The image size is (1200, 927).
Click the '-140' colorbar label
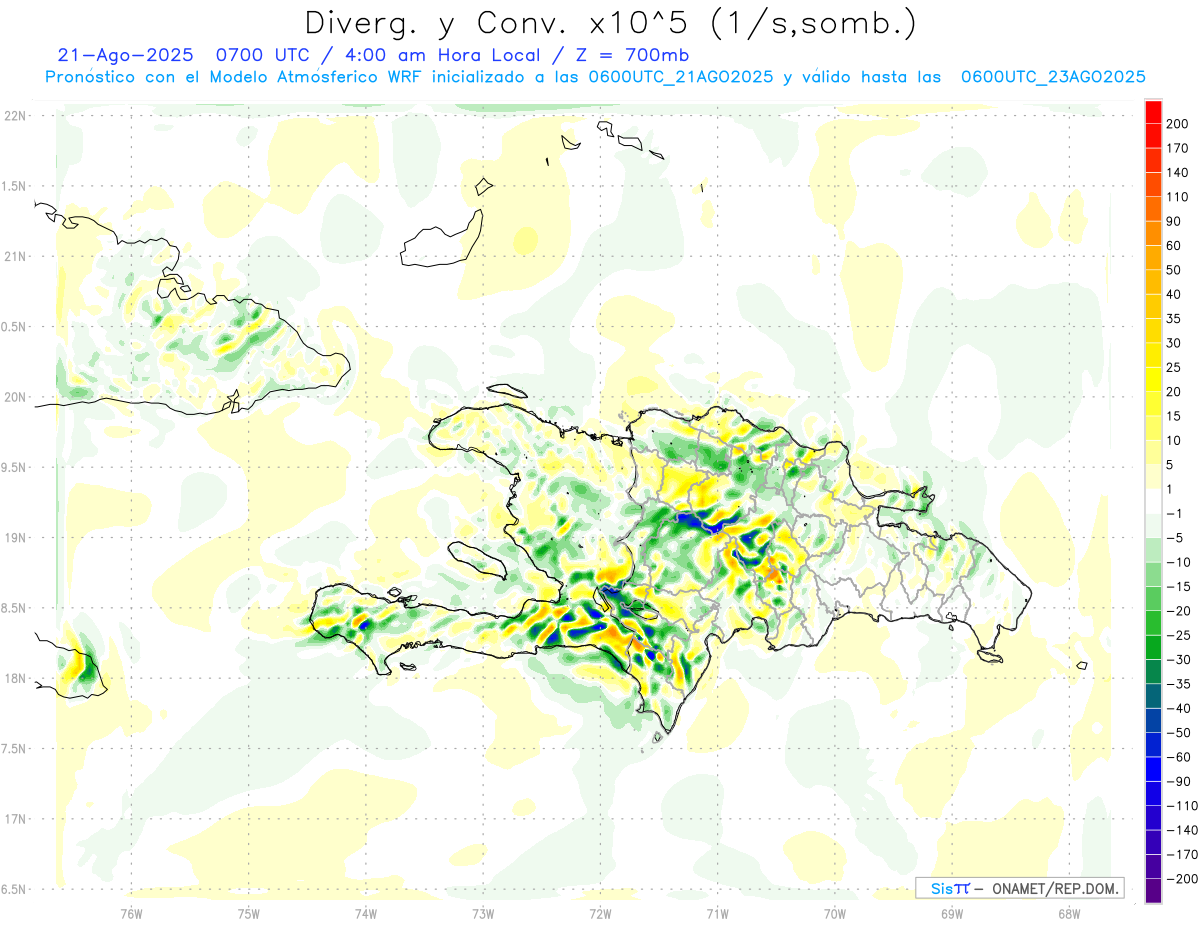(x=1181, y=831)
